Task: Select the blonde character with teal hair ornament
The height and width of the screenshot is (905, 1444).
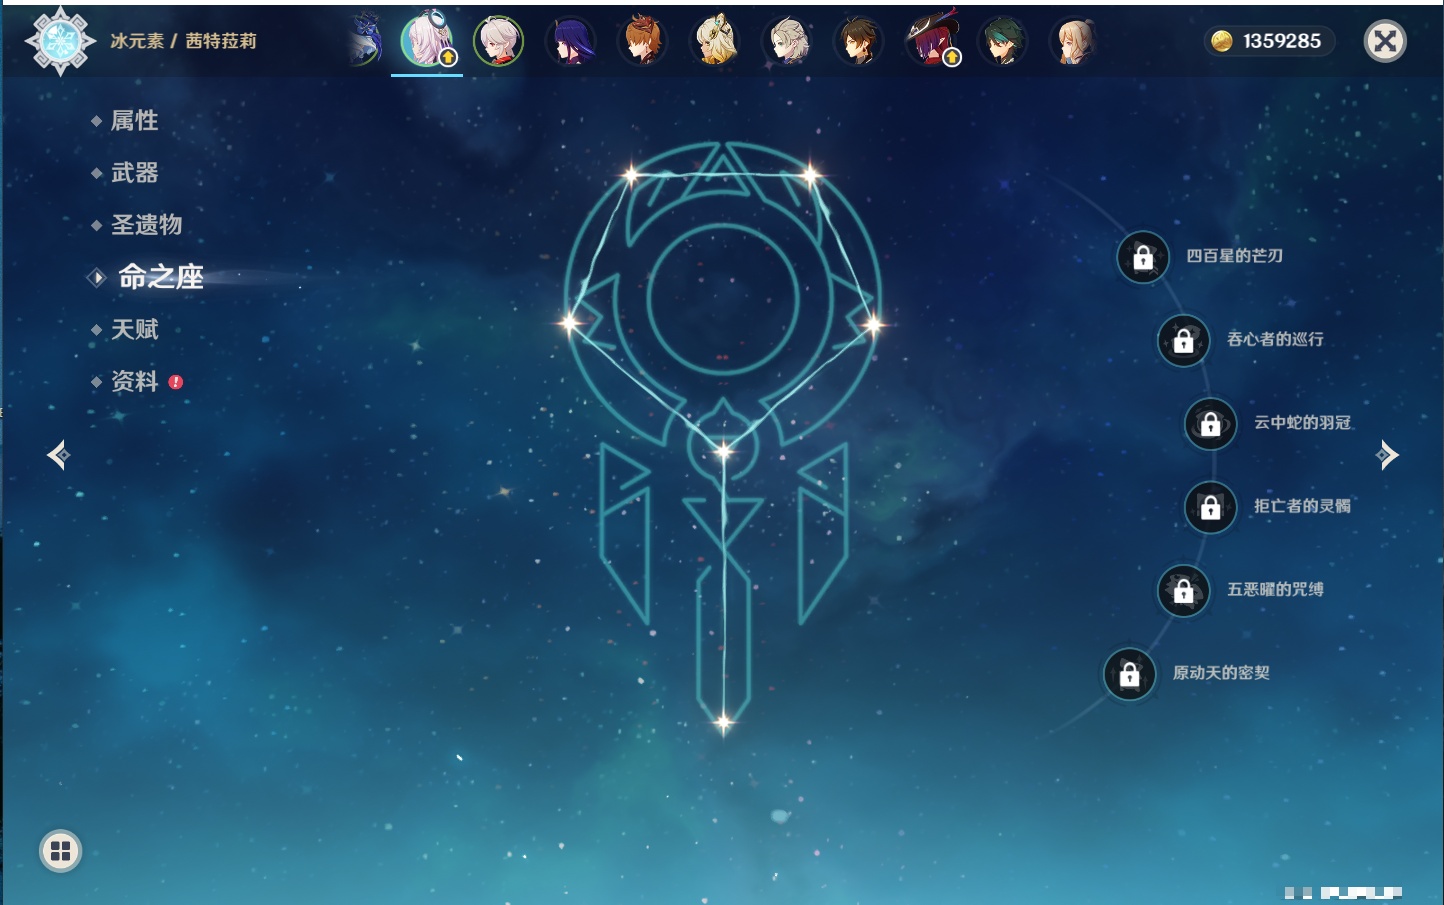Action: point(715,41)
